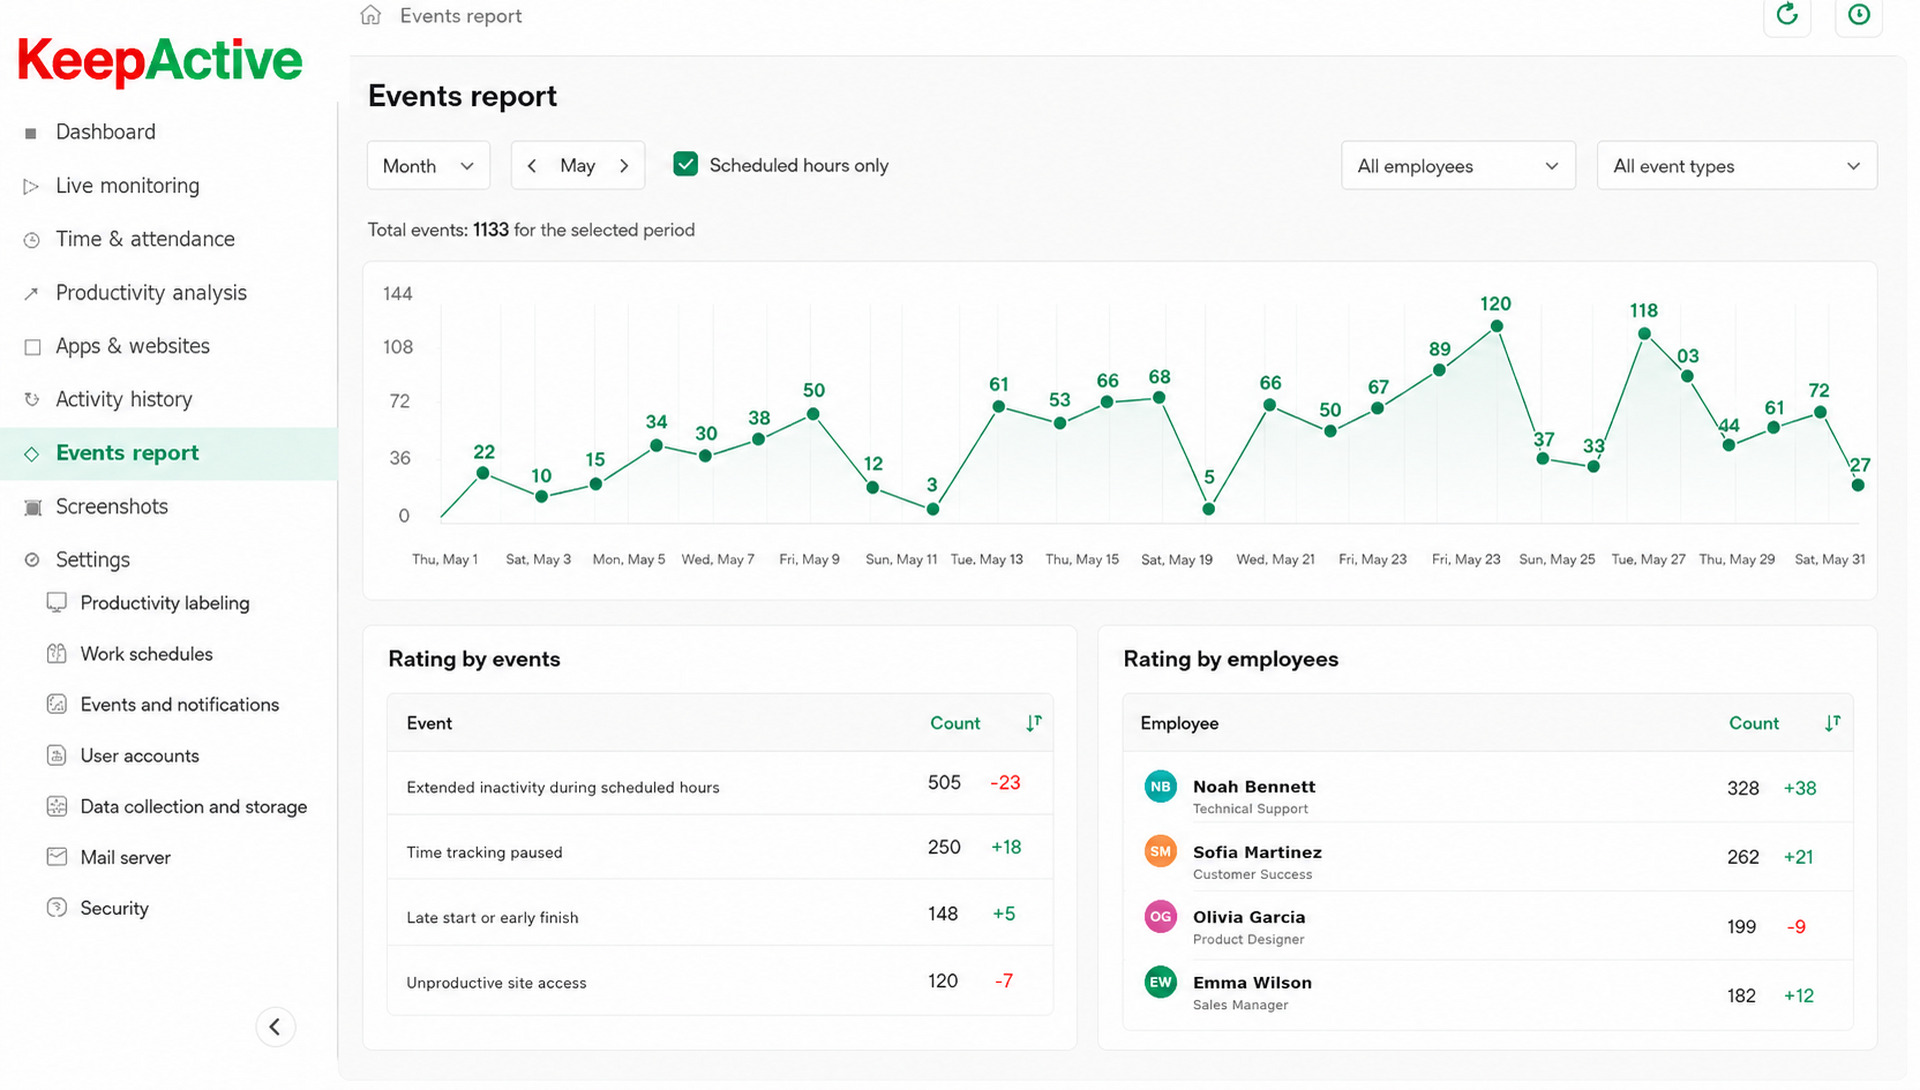The height and width of the screenshot is (1090, 1920).
Task: Open Time & attendance page
Action: (145, 239)
